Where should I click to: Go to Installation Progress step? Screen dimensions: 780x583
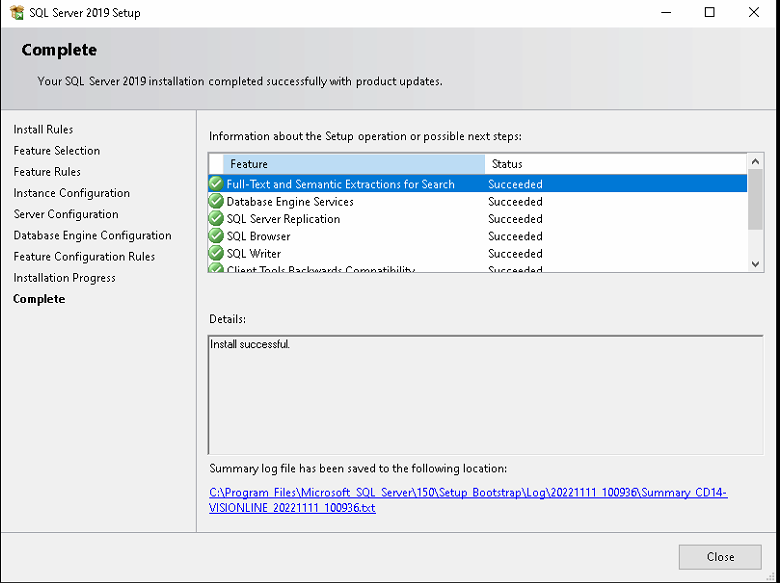point(65,278)
